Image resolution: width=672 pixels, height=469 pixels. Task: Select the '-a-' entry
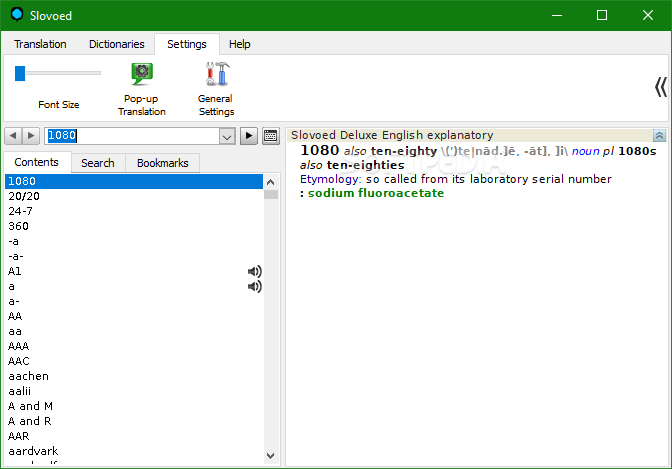(134, 256)
